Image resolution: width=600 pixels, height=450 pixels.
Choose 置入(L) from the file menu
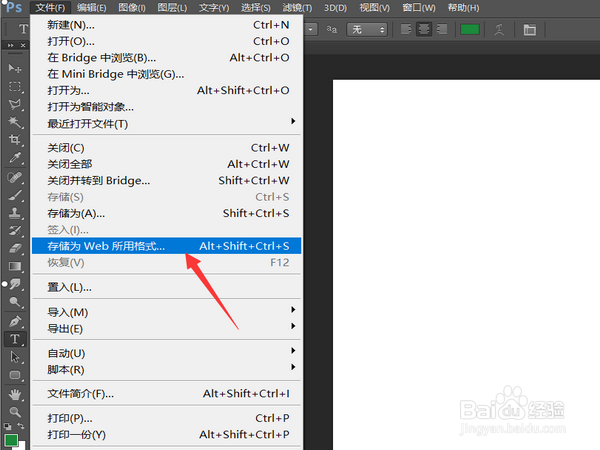click(x=166, y=287)
